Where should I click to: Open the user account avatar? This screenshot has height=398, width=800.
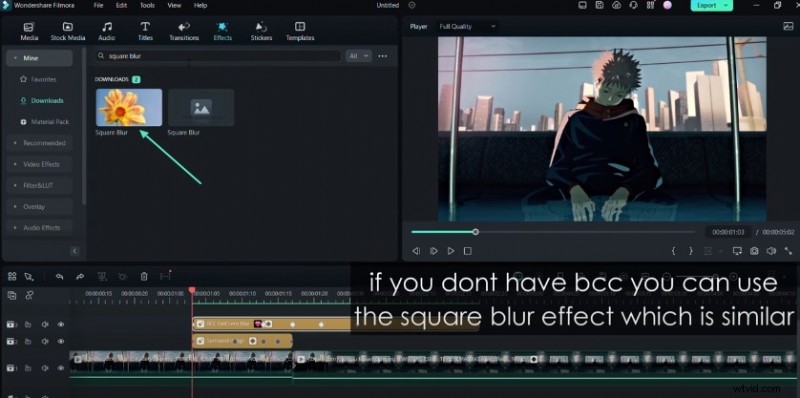[667, 5]
